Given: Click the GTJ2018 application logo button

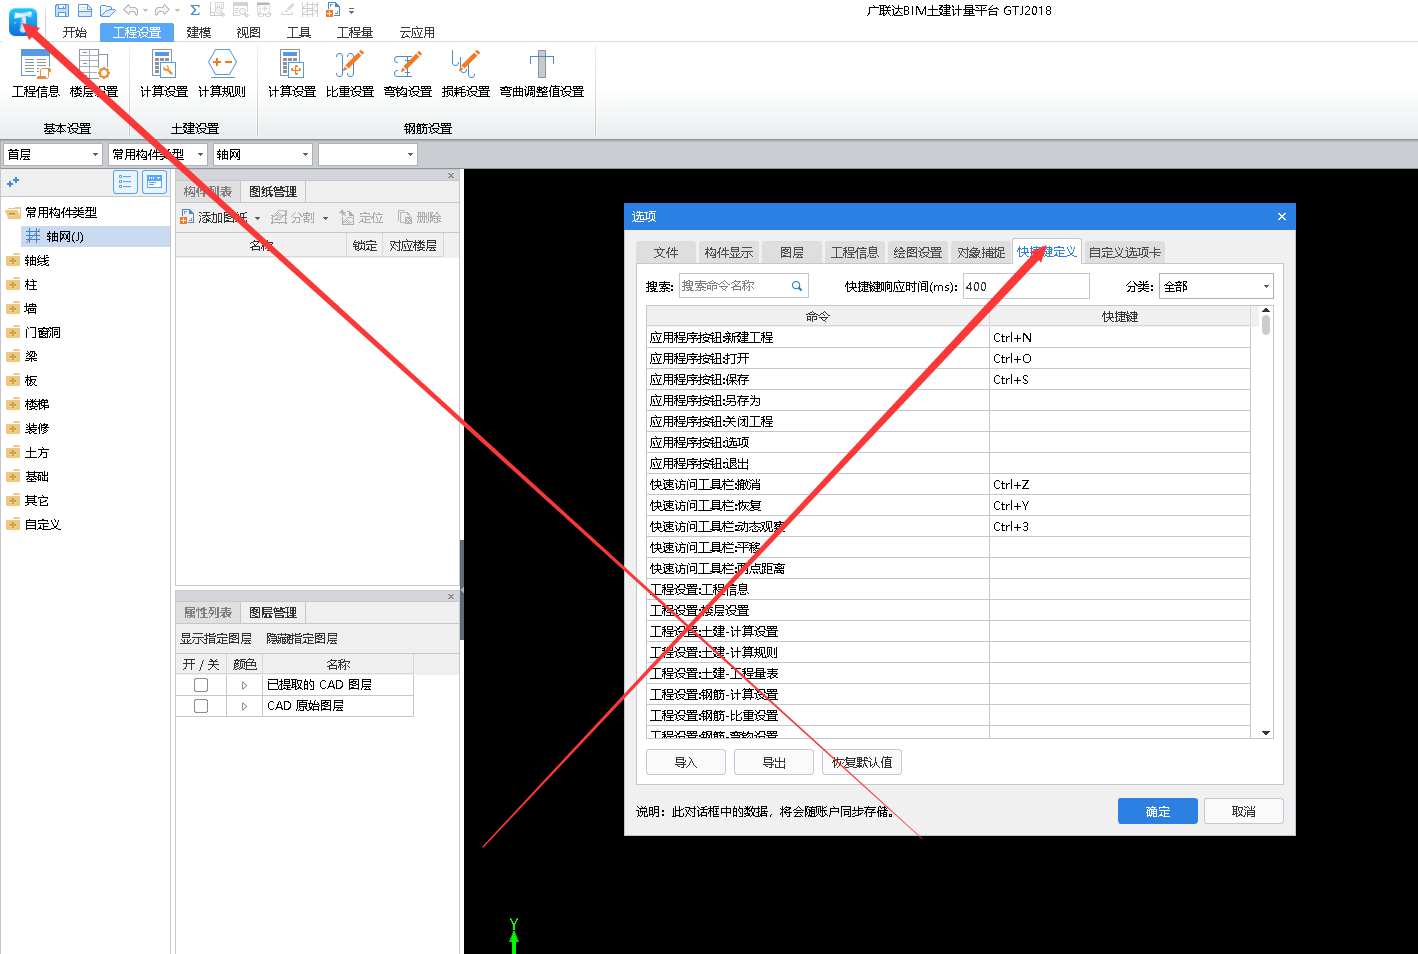Looking at the screenshot, I should (x=22, y=21).
